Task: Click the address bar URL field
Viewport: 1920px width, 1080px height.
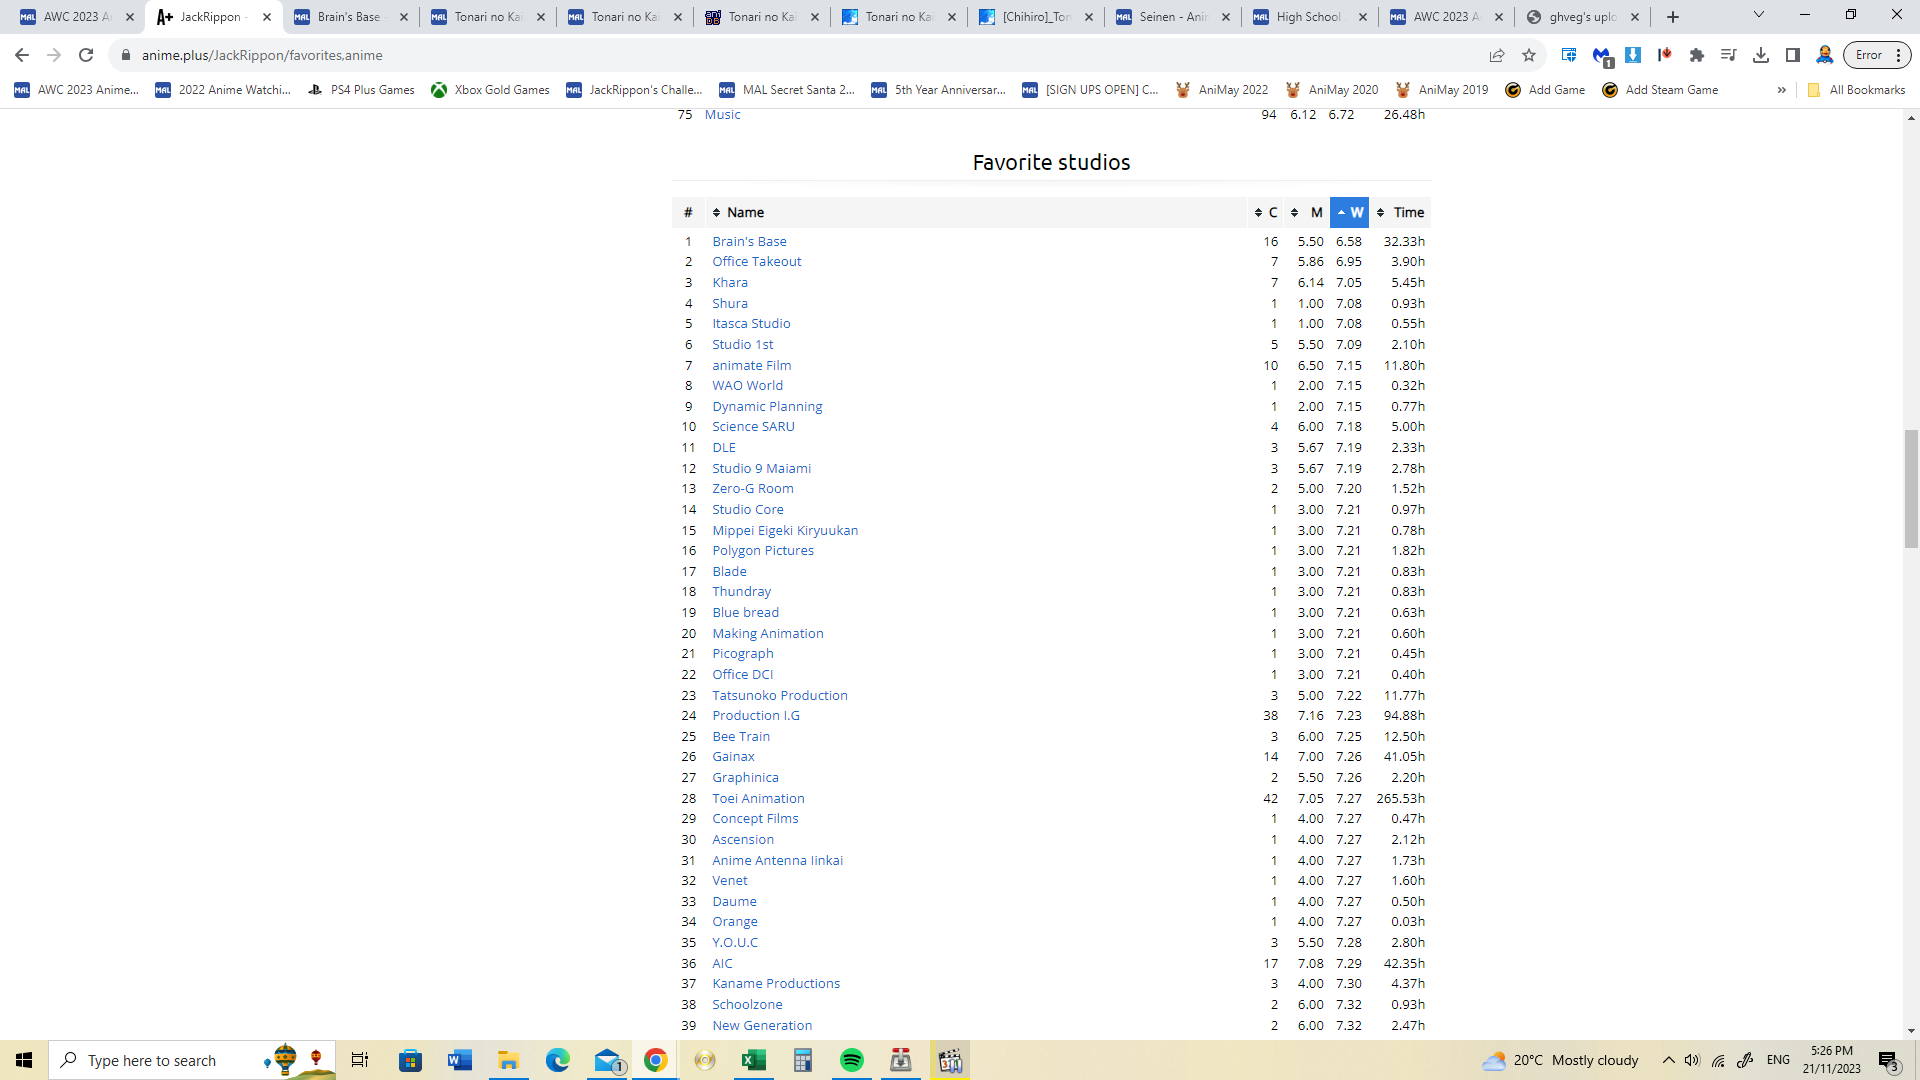Action: [x=700, y=55]
